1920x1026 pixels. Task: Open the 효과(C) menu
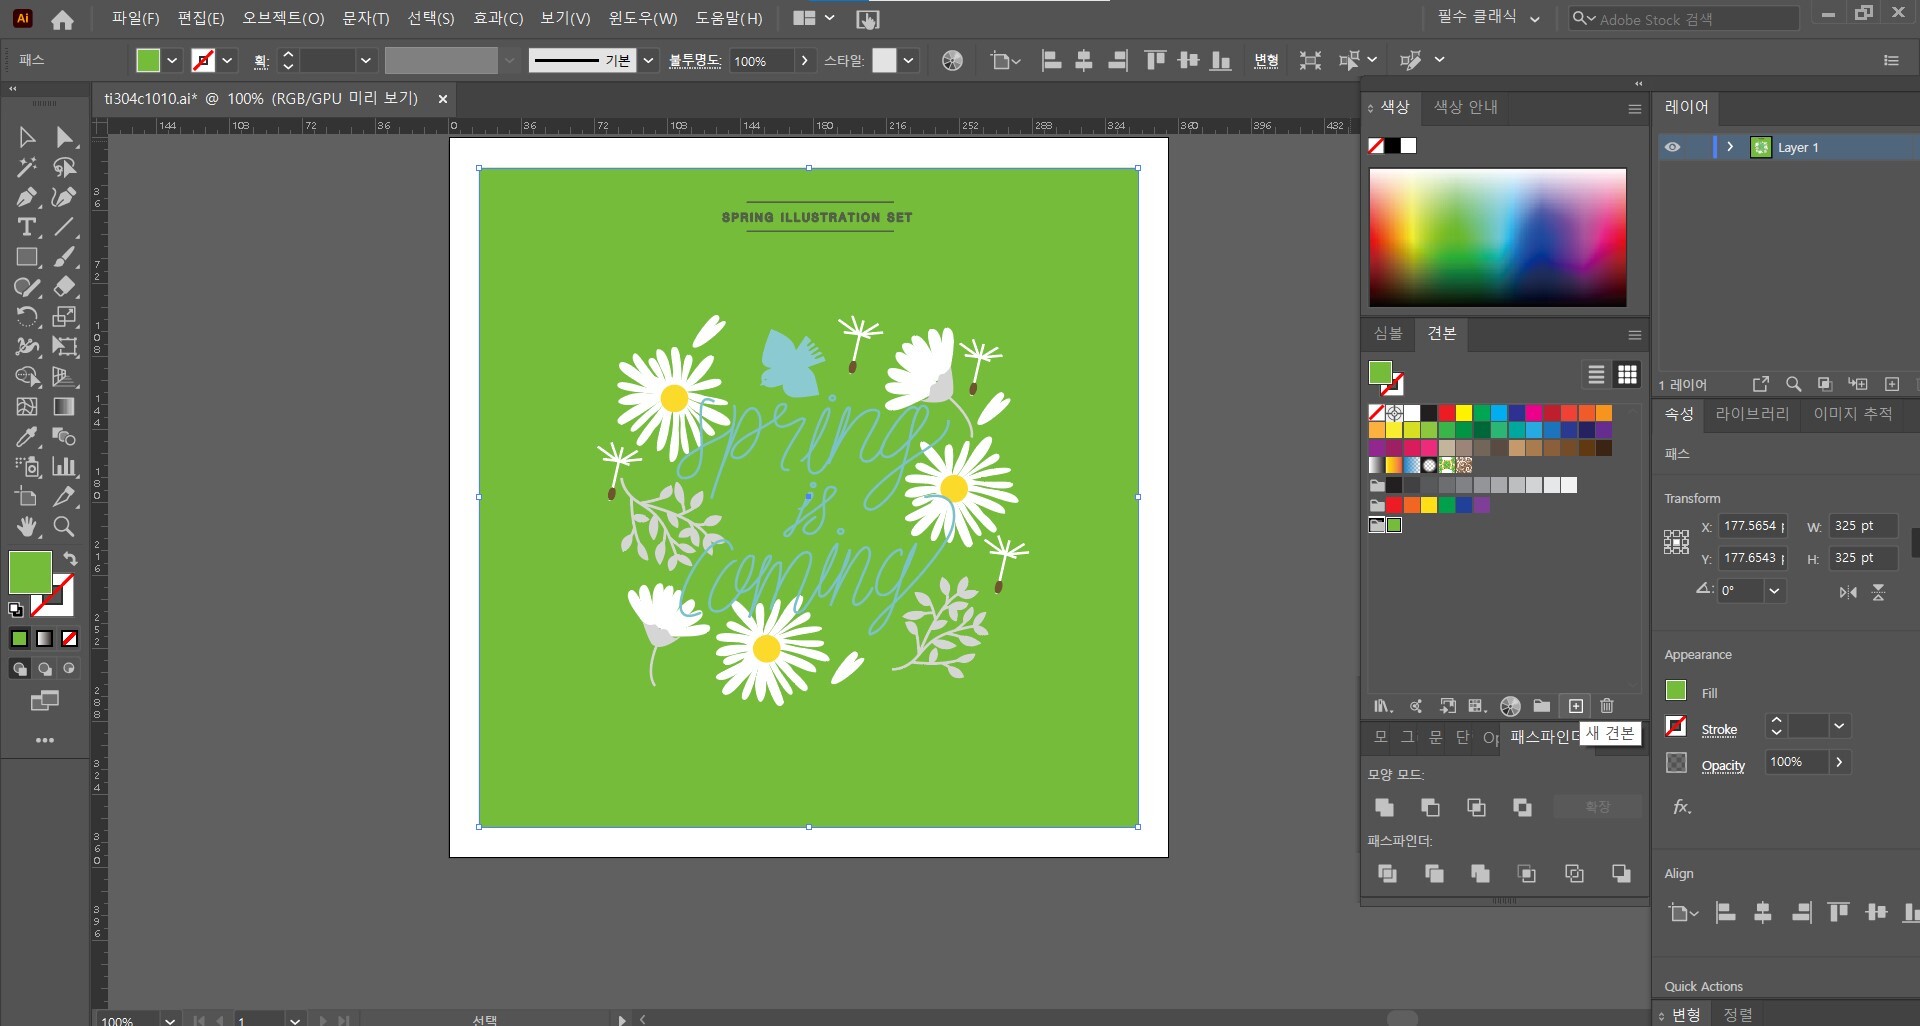pyautogui.click(x=497, y=18)
